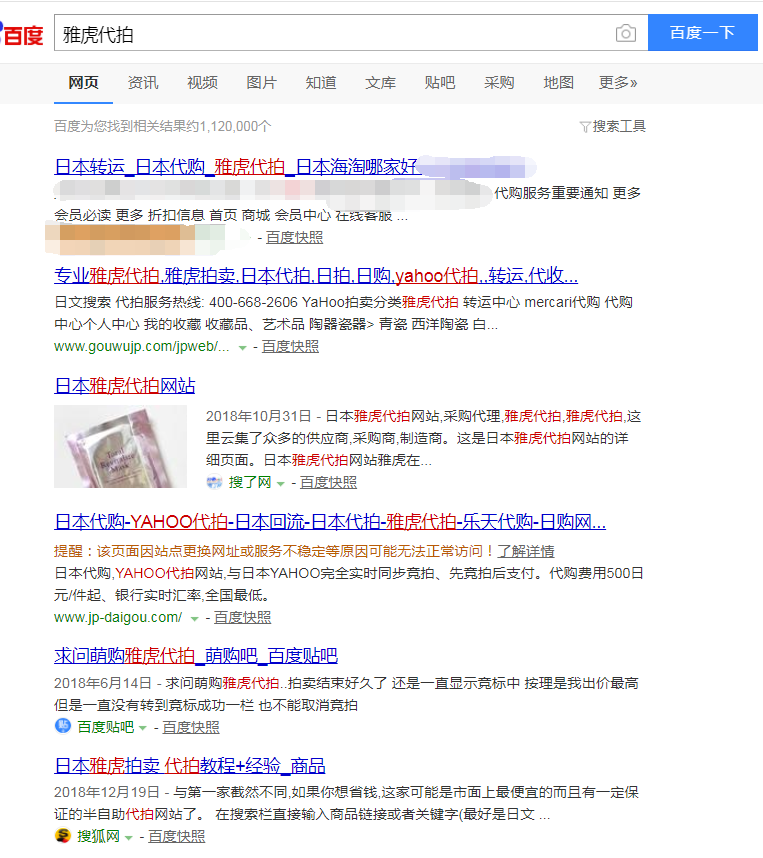Switch to the 贴吧 tab

coord(440,83)
